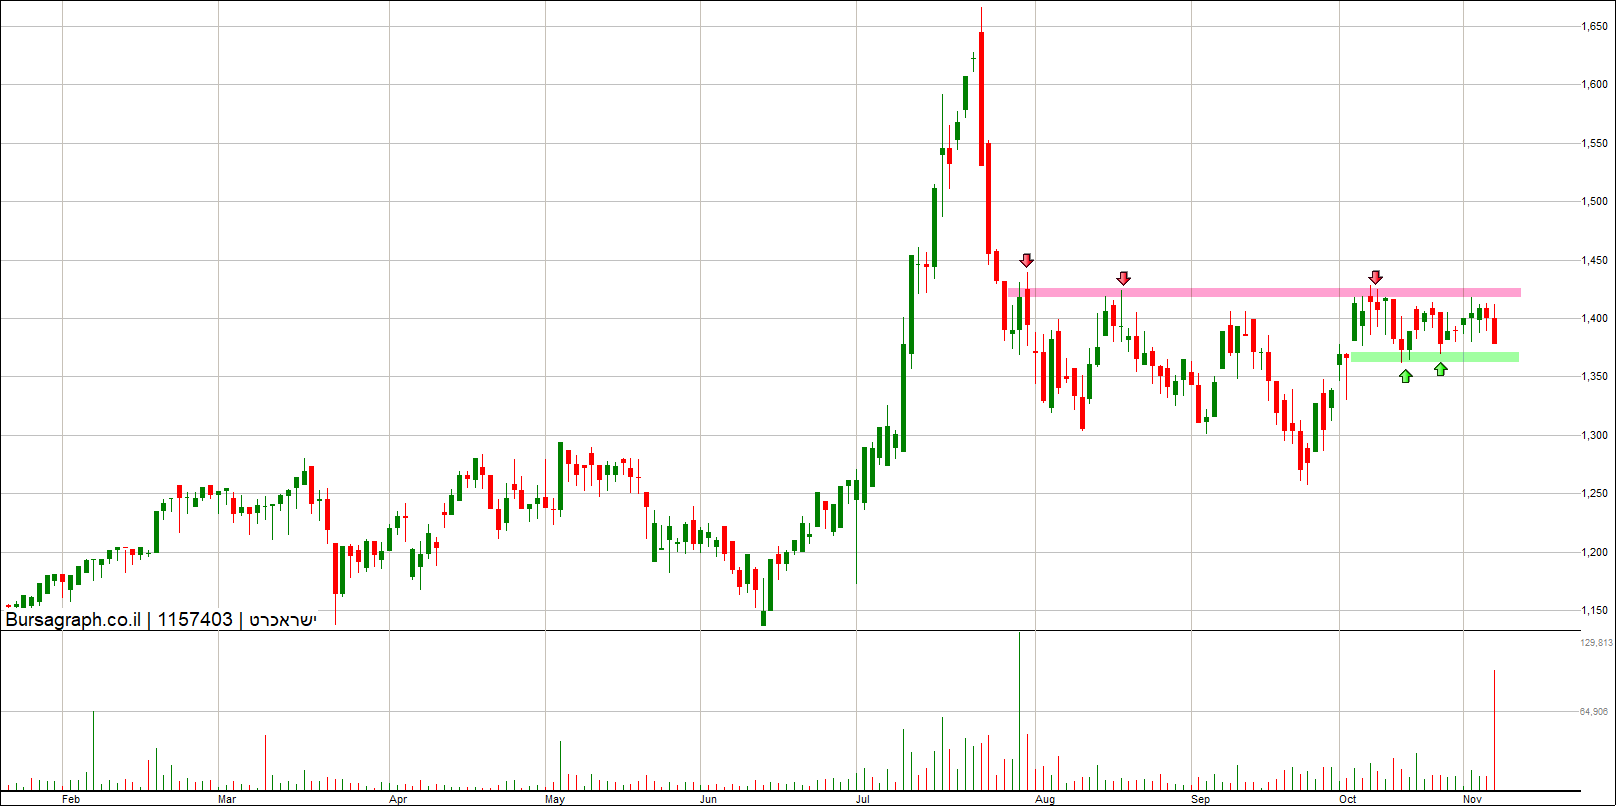
Task: Click the Nov date axis label
Action: click(x=1472, y=799)
